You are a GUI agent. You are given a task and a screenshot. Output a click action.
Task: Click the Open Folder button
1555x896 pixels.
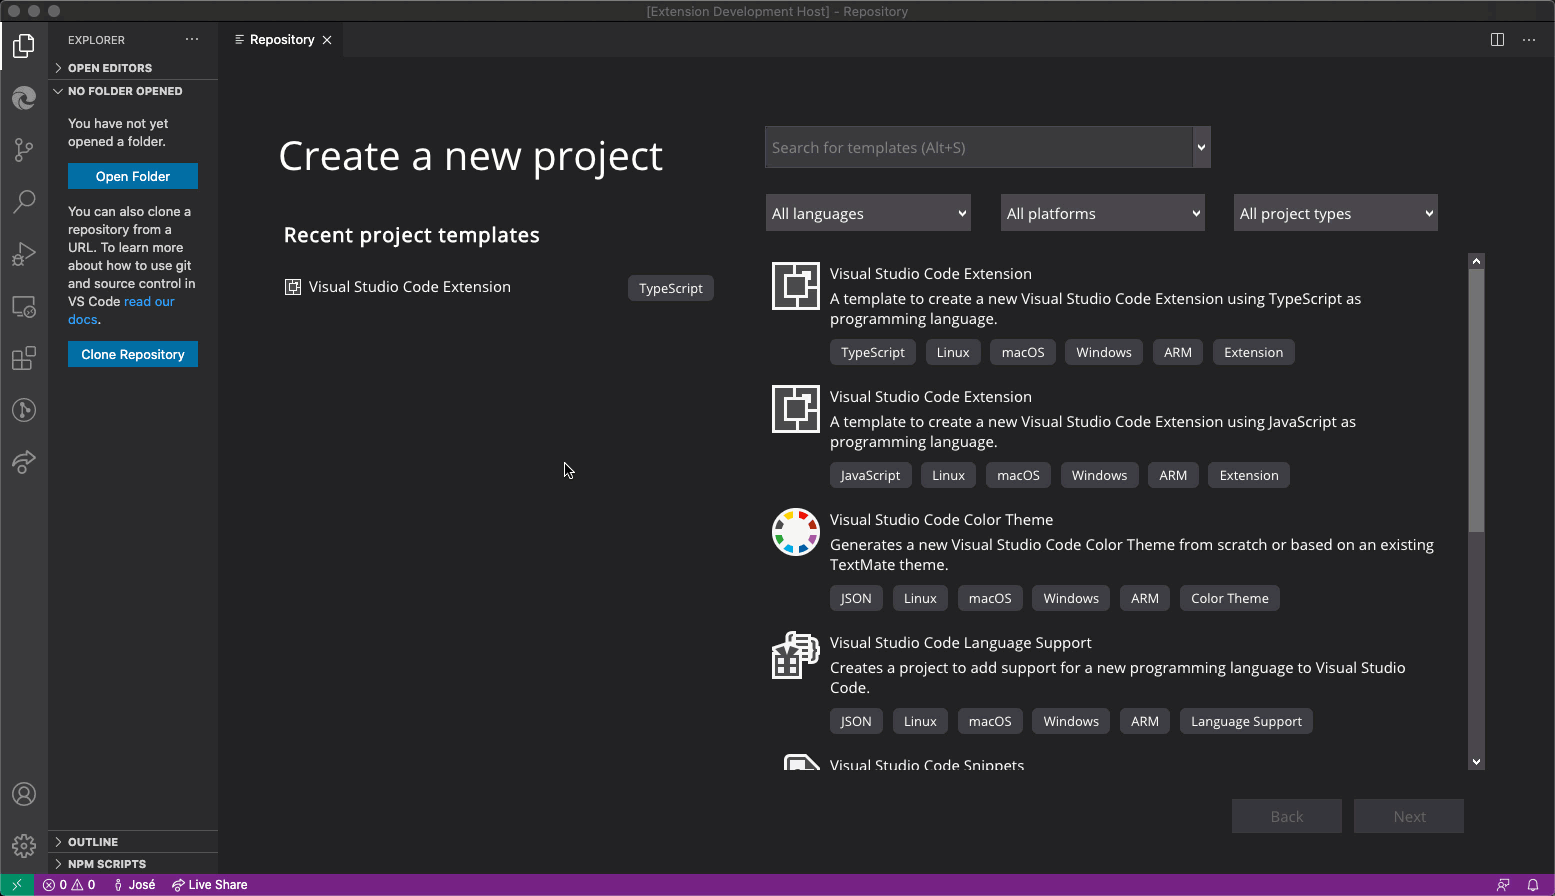[133, 176]
